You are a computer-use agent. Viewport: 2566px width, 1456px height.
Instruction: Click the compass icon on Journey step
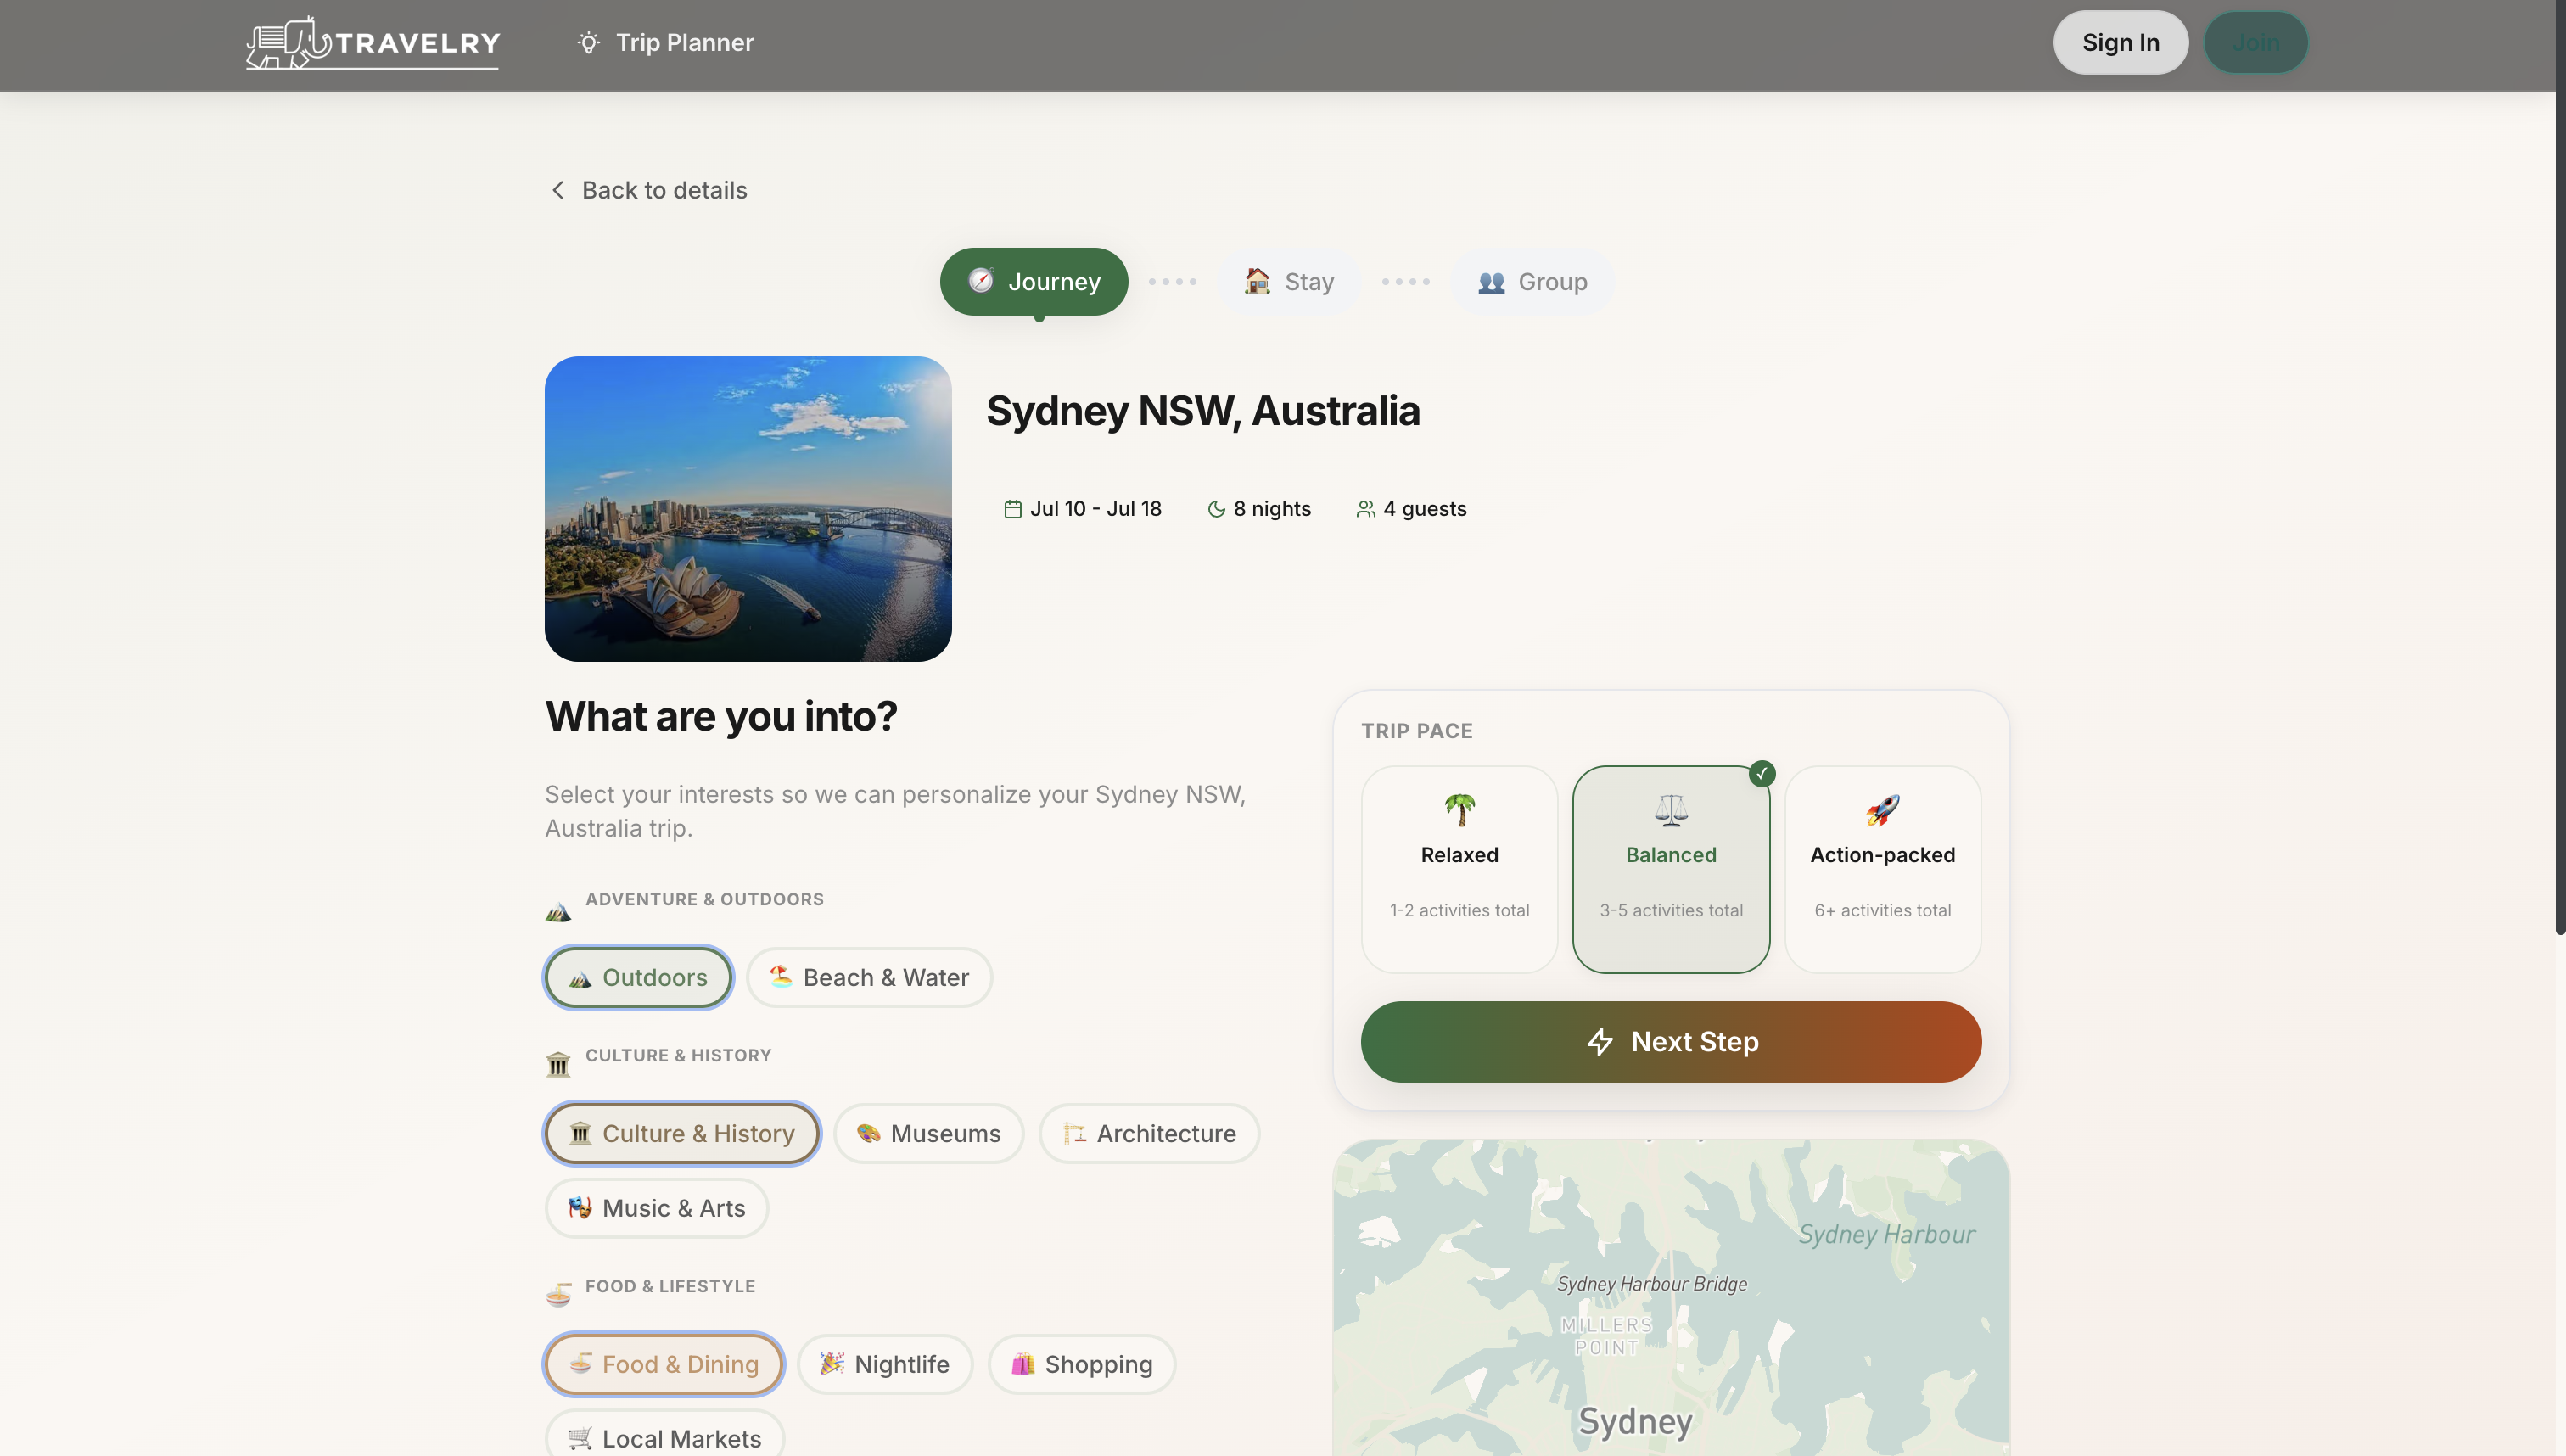coord(981,282)
